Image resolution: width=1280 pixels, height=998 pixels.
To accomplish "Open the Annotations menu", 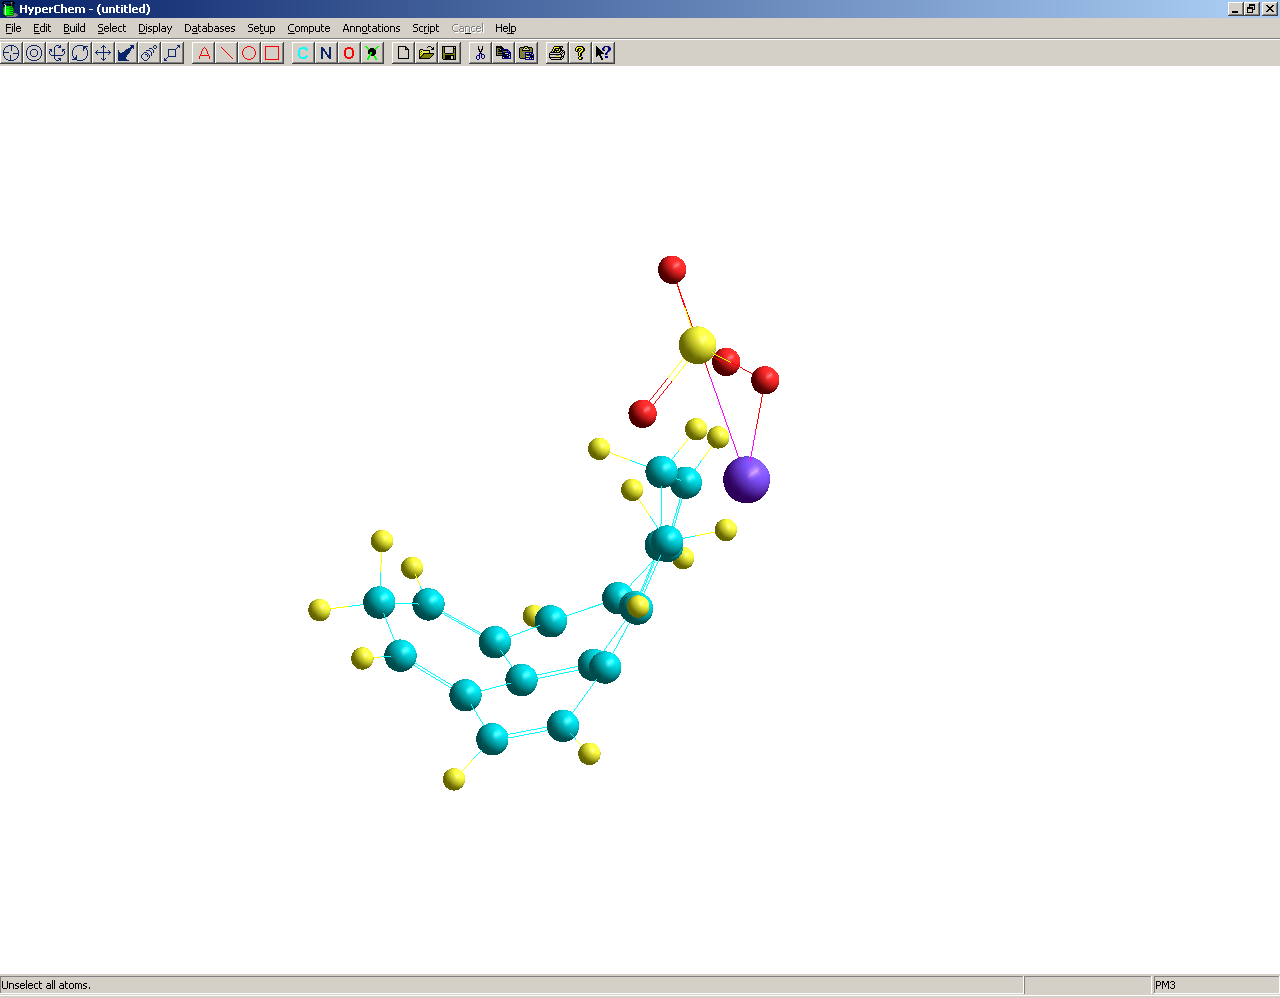I will pyautogui.click(x=371, y=28).
